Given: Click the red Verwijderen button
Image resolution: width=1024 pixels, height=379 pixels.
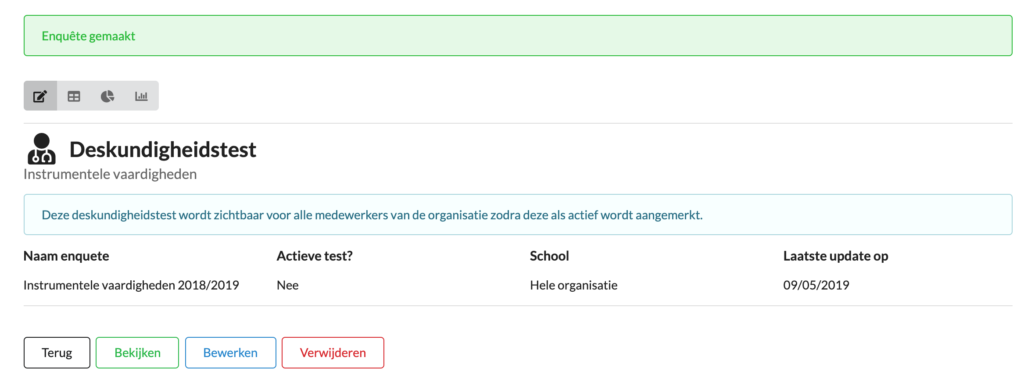Looking at the screenshot, I should coord(333,353).
